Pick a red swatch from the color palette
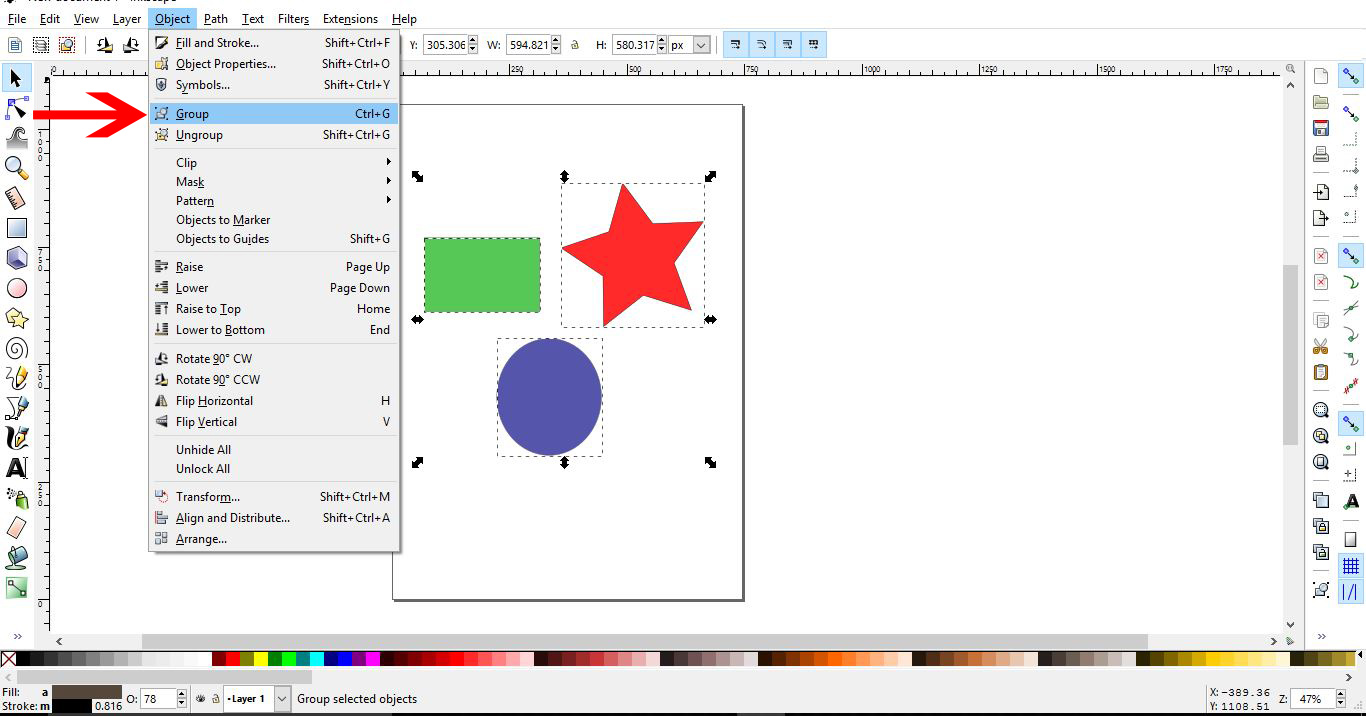Screen dimensions: 1366x716 [235, 660]
